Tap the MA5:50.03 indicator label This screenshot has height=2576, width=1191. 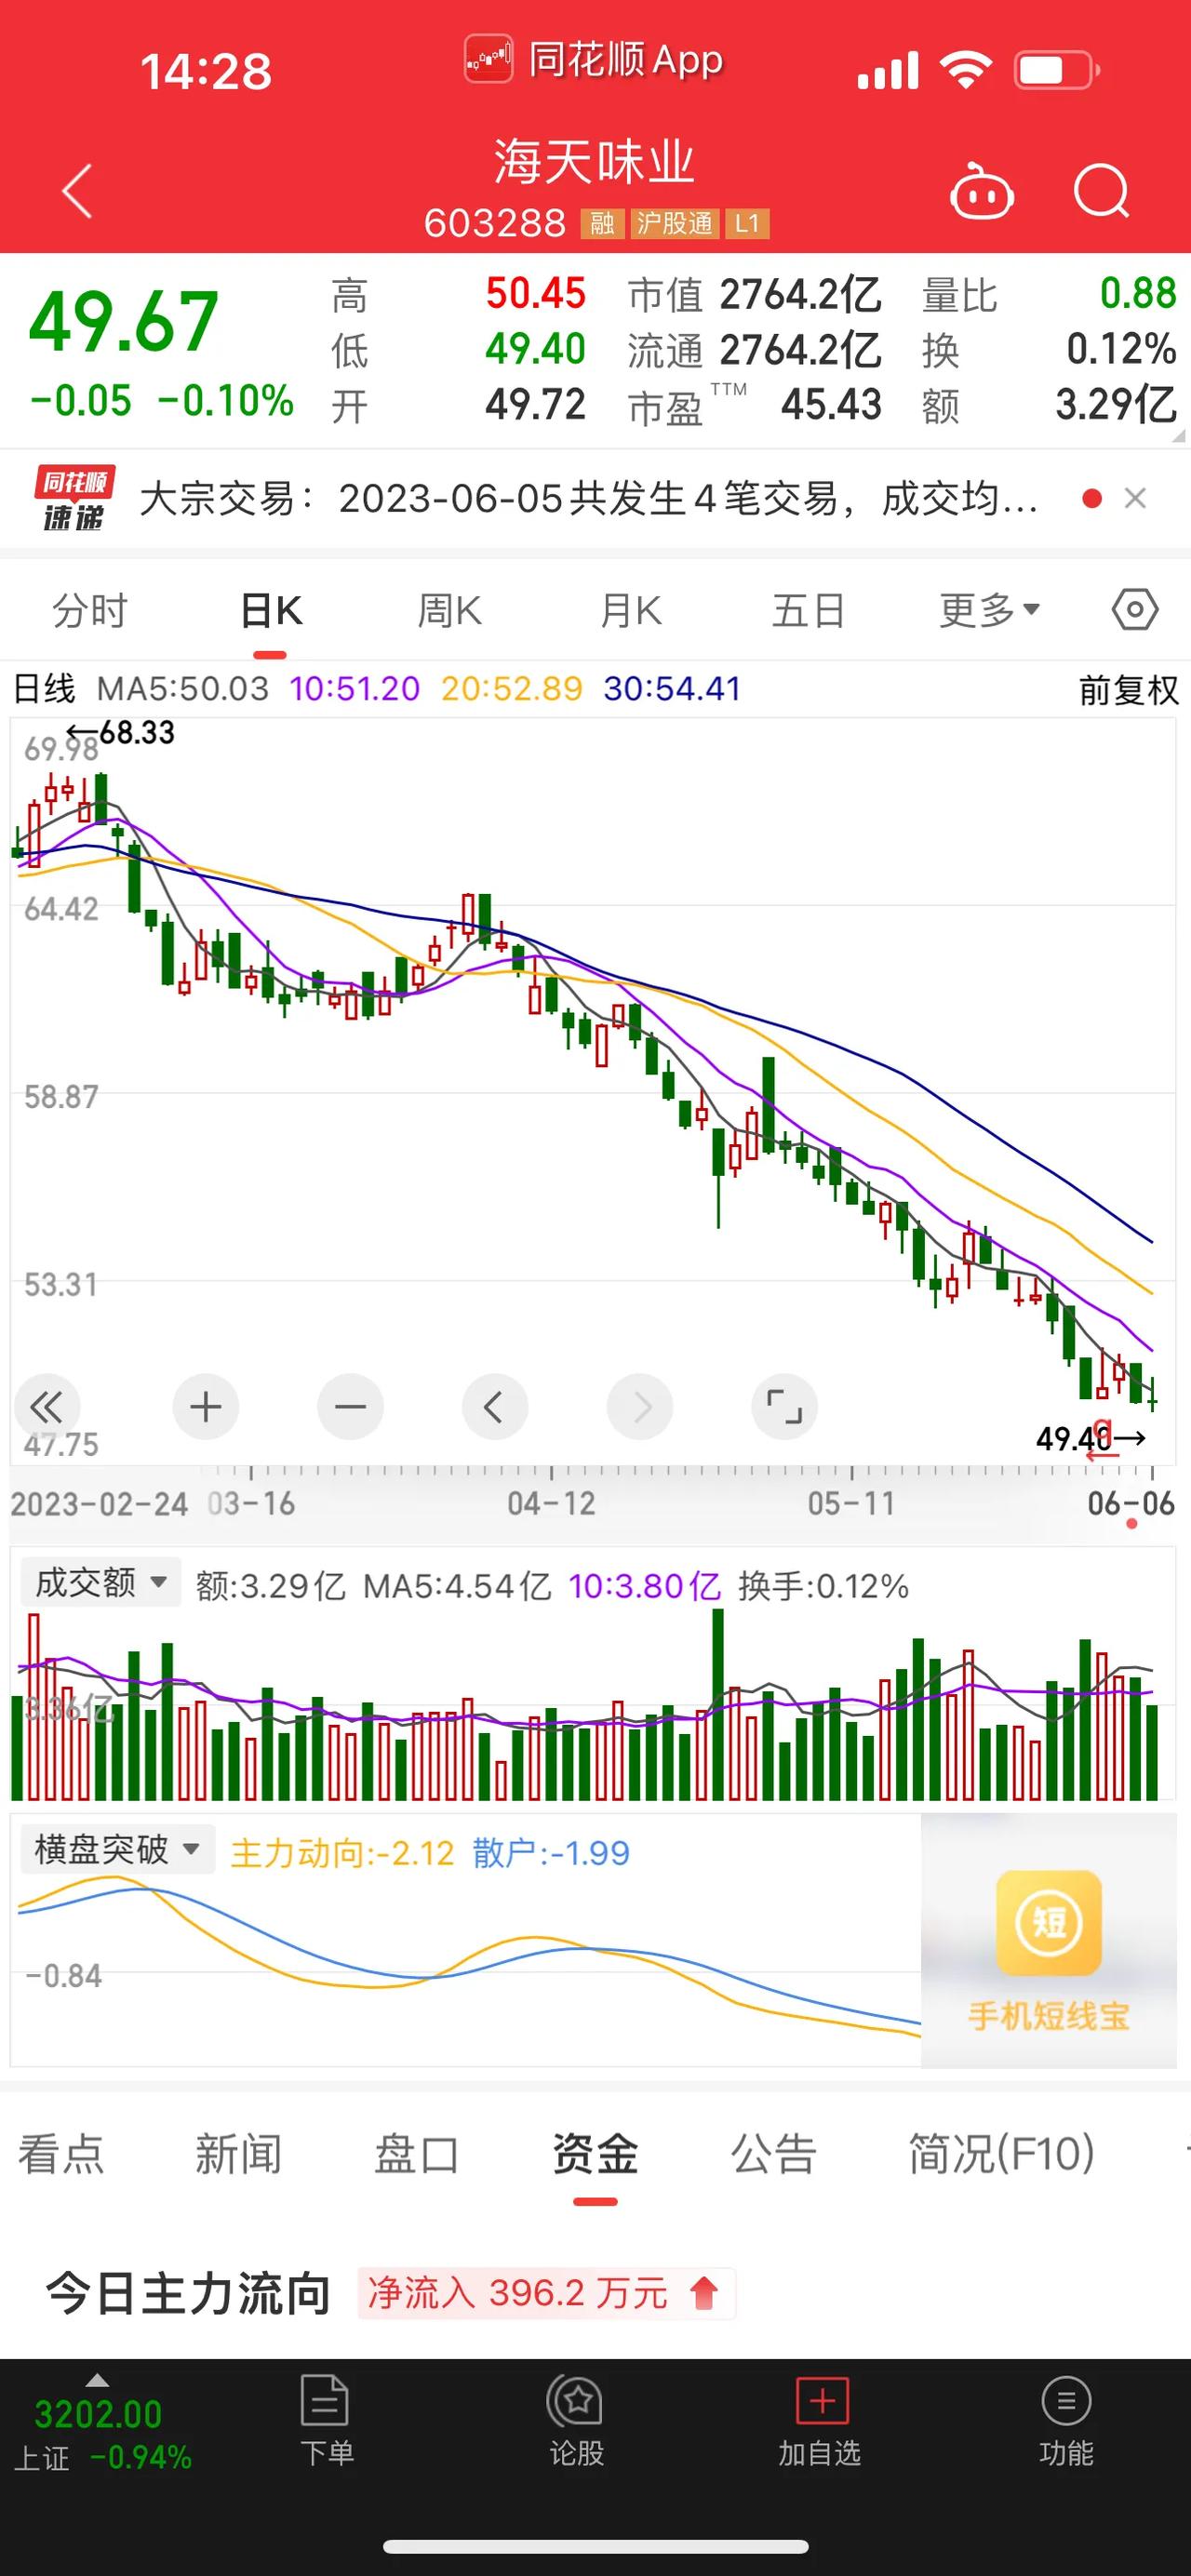click(183, 689)
